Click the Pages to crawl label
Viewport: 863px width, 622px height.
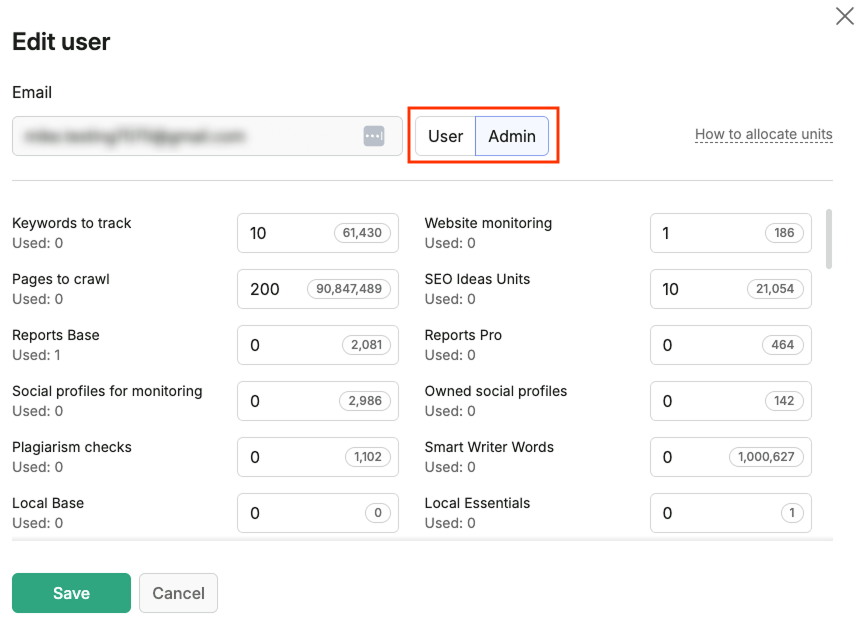[x=61, y=279]
